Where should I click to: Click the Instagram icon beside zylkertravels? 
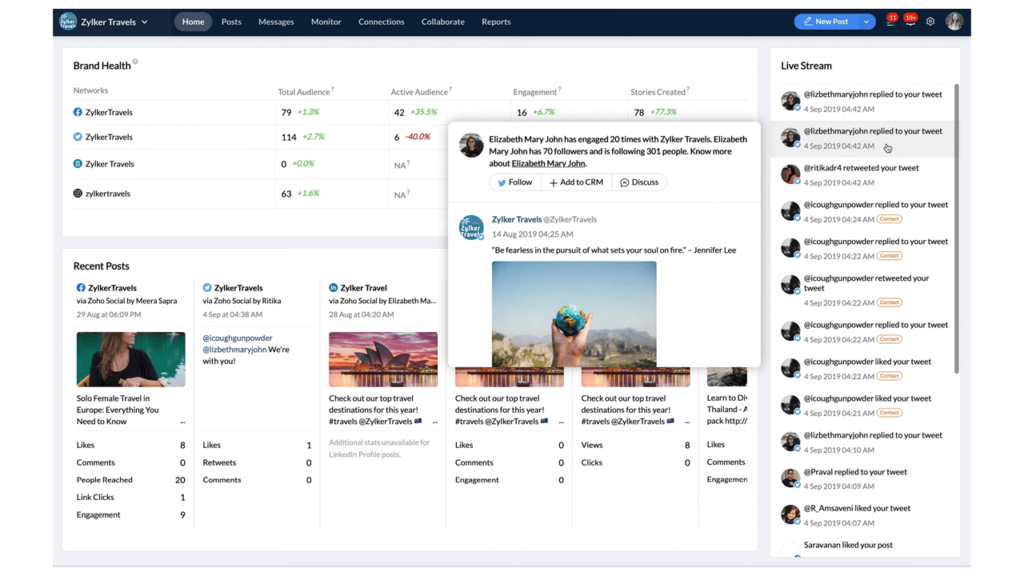pos(78,193)
